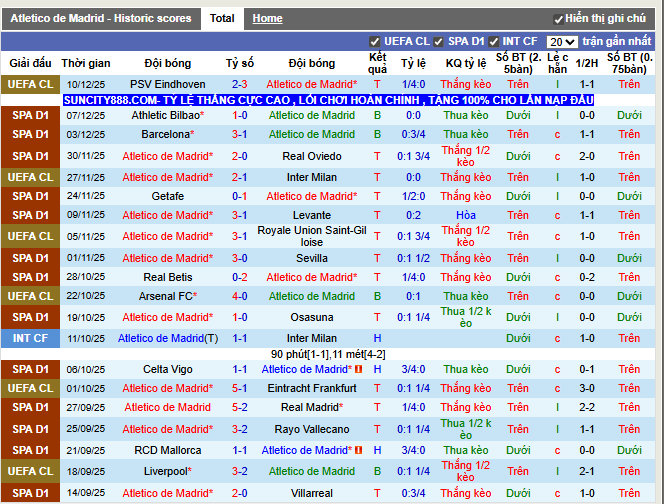This screenshot has width=664, height=504.
Task: Click Getafe team name
Action: [x=168, y=196]
